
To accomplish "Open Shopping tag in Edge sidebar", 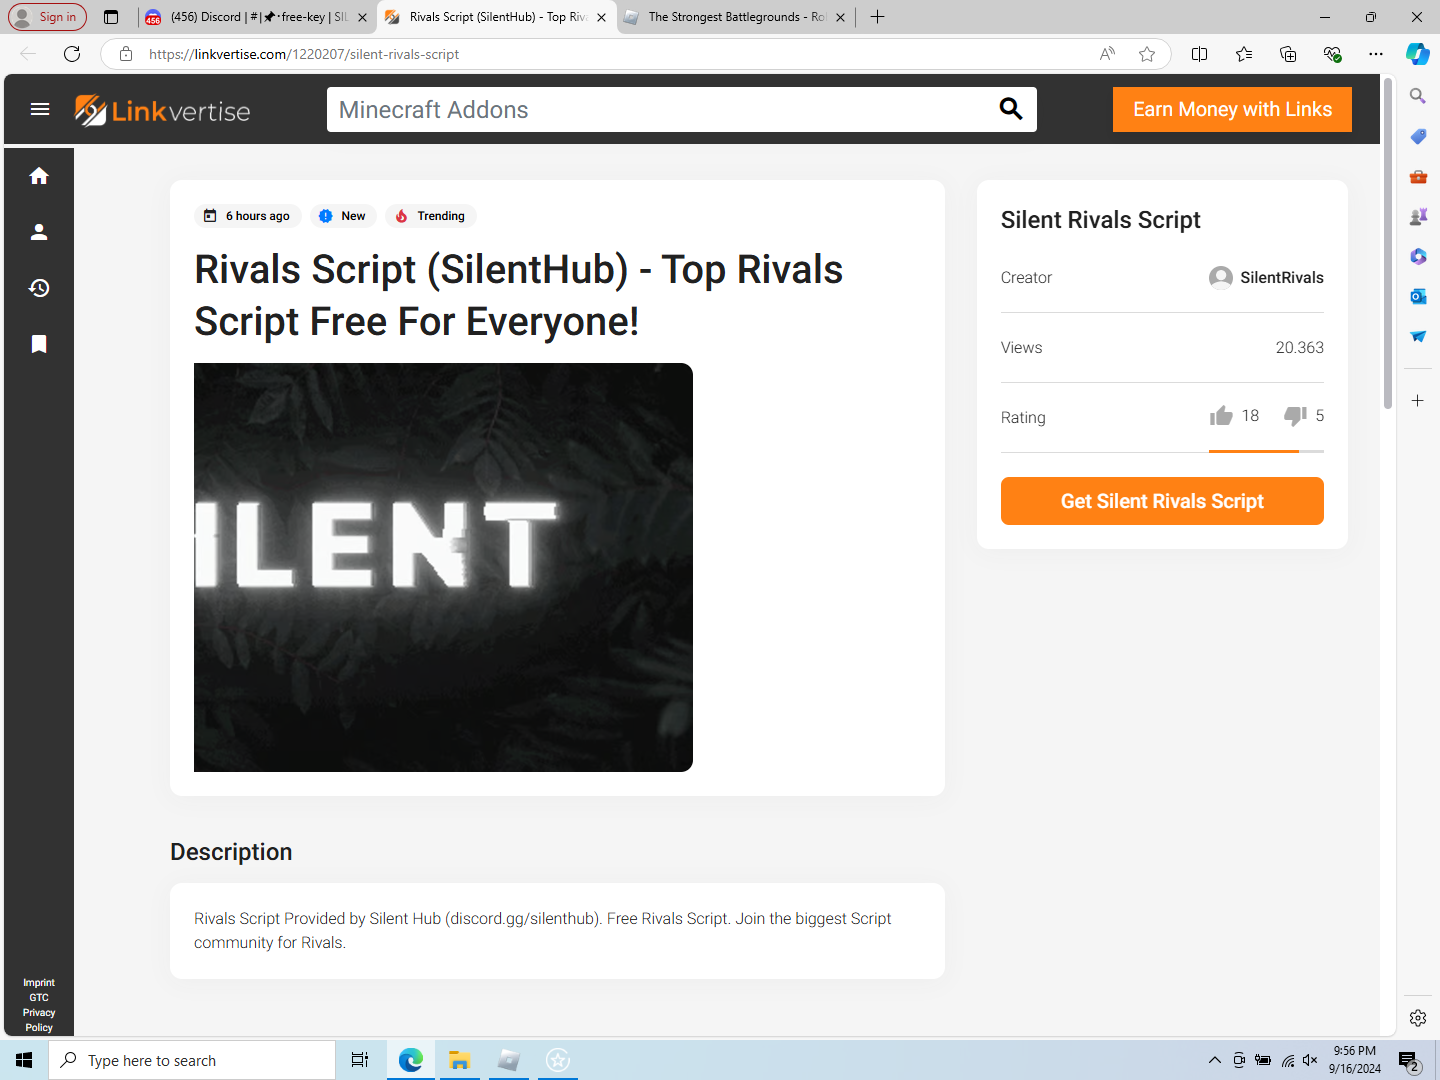I will pyautogui.click(x=1418, y=136).
